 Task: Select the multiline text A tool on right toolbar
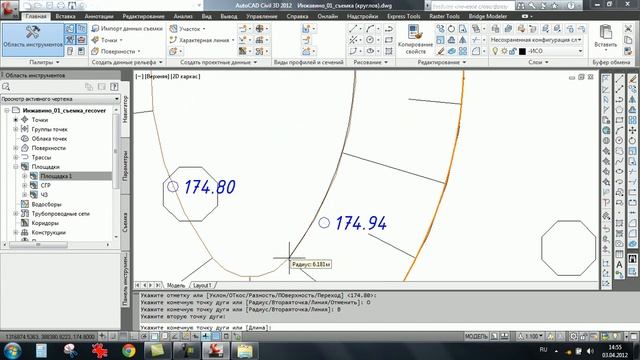(x=619, y=264)
